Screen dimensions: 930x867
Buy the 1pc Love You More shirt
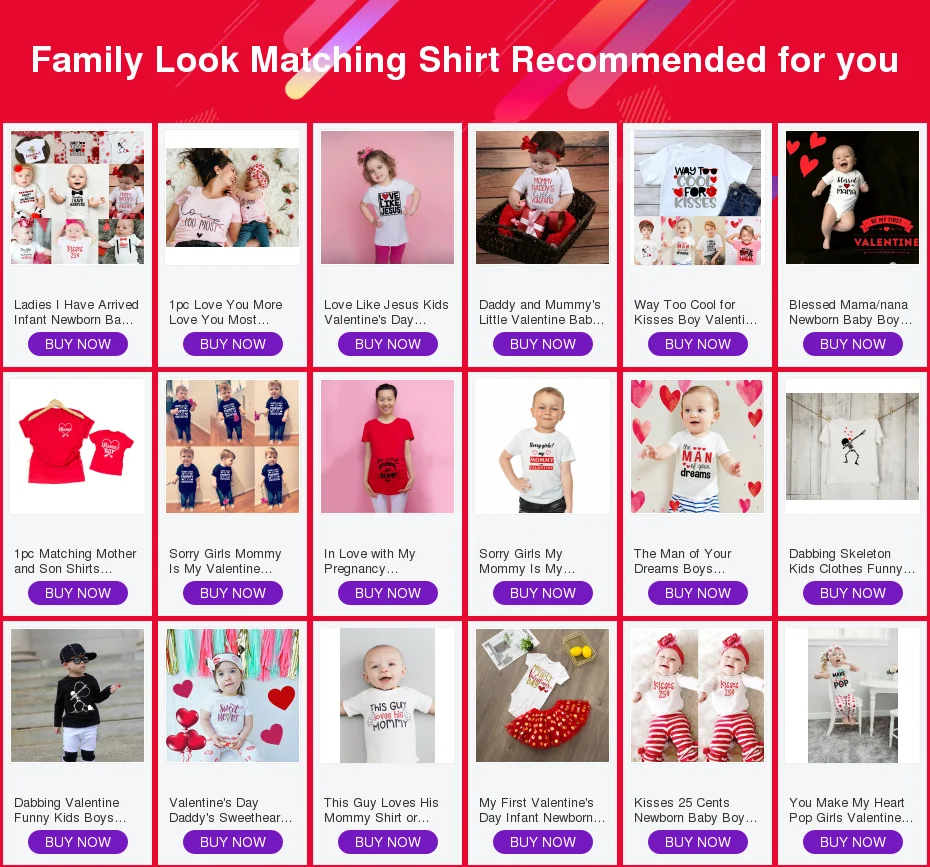tap(232, 344)
